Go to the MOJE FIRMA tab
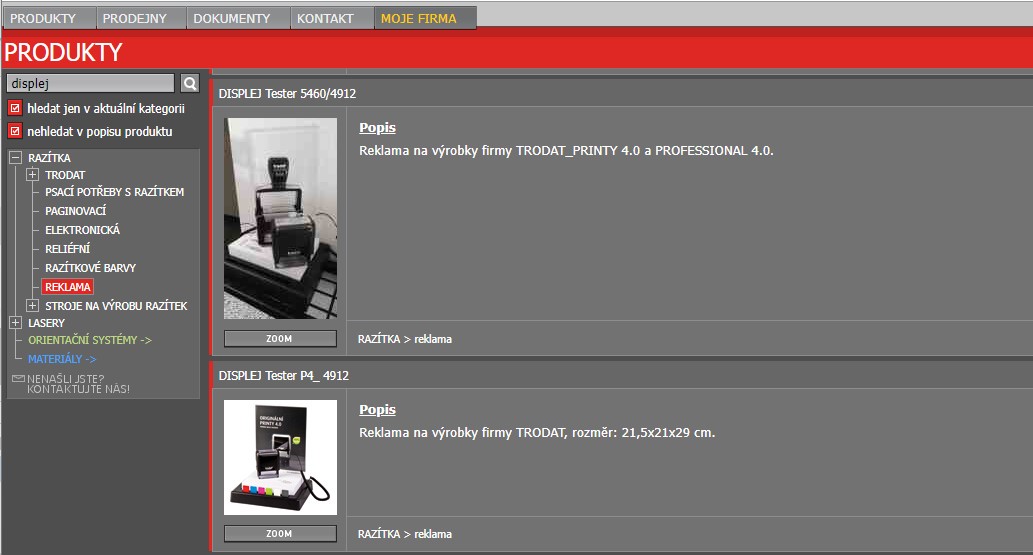The height and width of the screenshot is (555, 1033). [418, 18]
